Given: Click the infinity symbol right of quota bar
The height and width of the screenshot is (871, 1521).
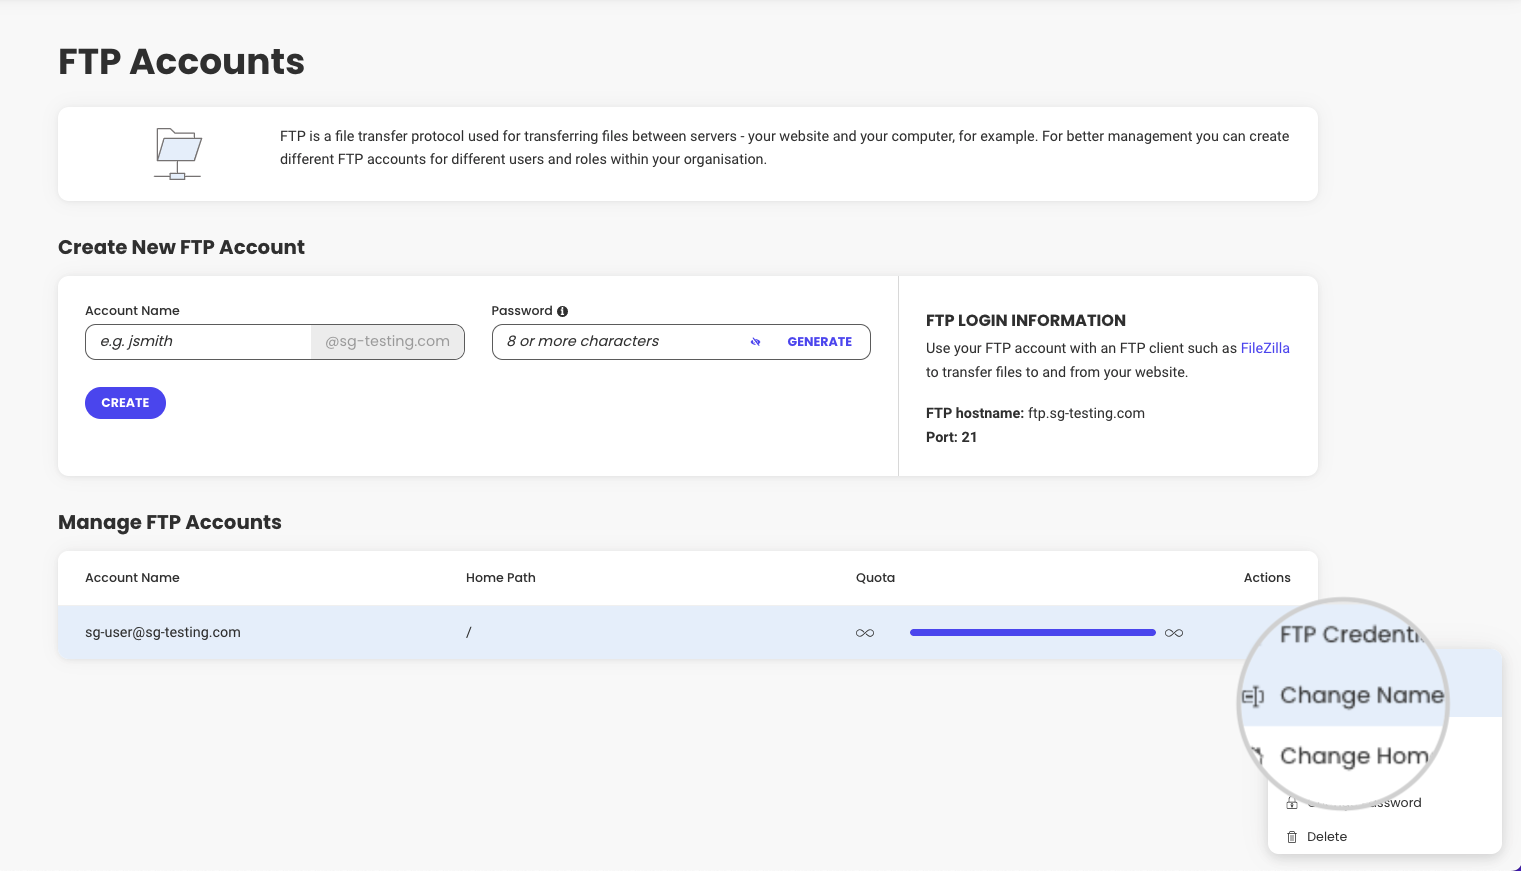Looking at the screenshot, I should 1174,633.
